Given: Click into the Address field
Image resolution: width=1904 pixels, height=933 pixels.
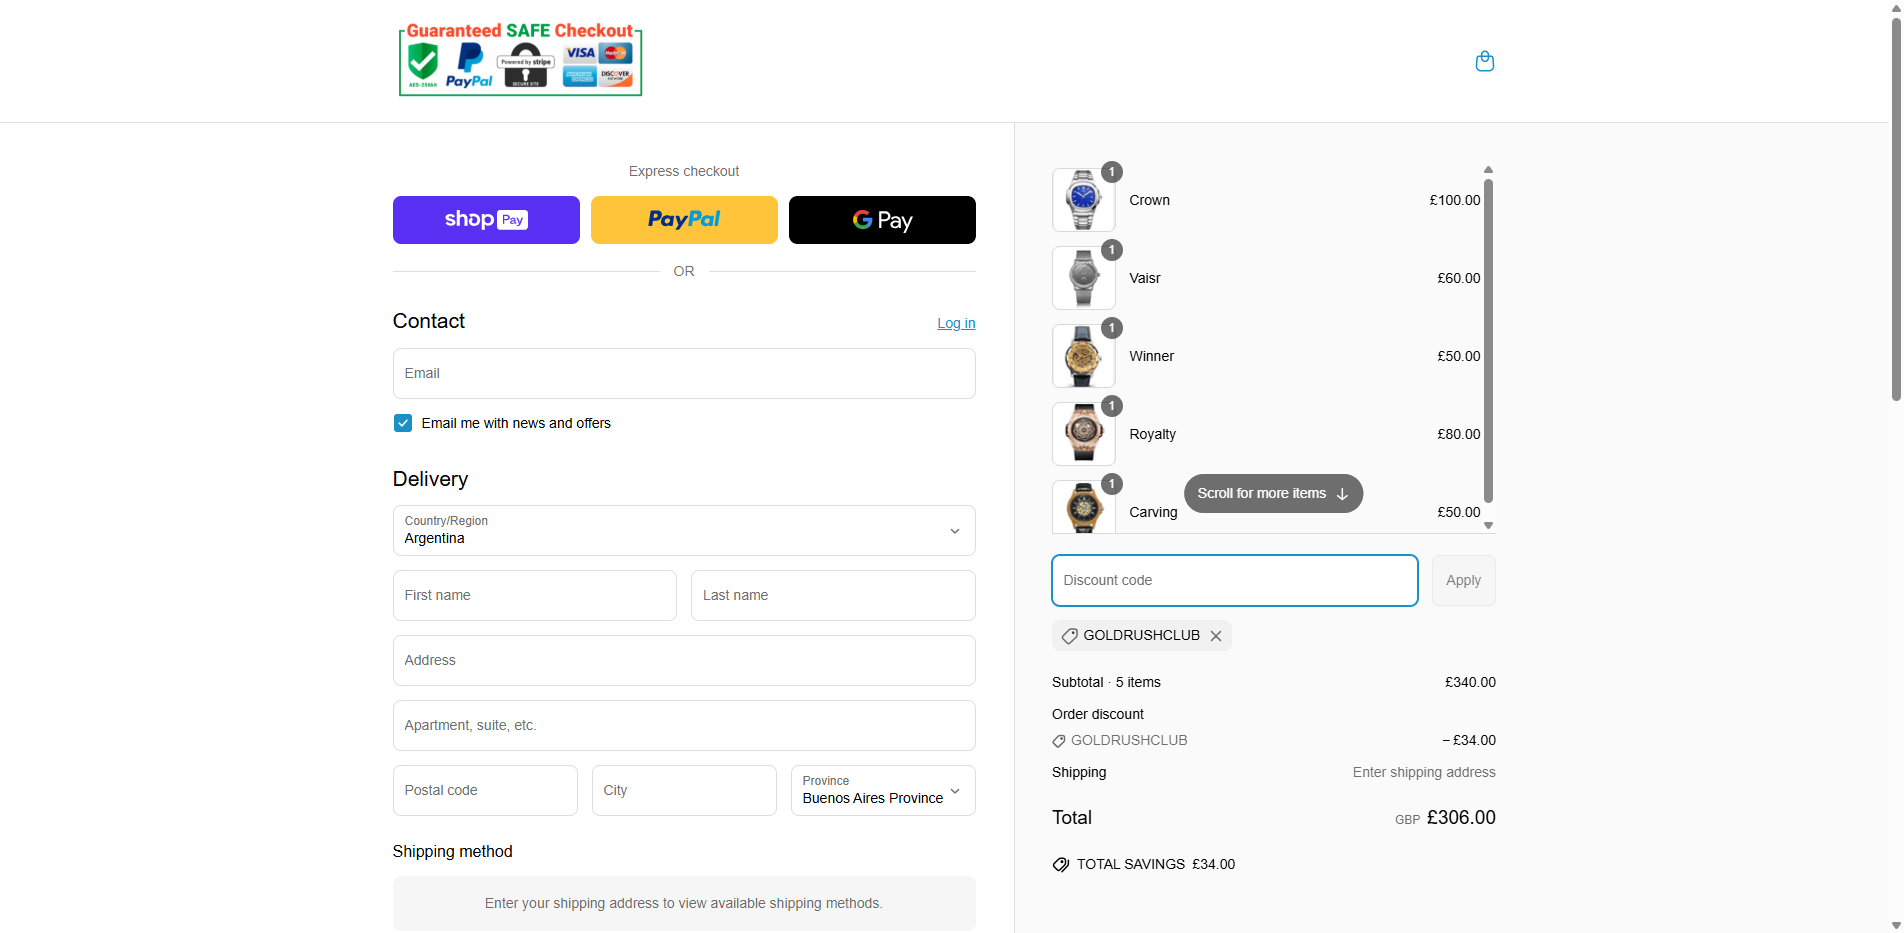Looking at the screenshot, I should pyautogui.click(x=684, y=660).
